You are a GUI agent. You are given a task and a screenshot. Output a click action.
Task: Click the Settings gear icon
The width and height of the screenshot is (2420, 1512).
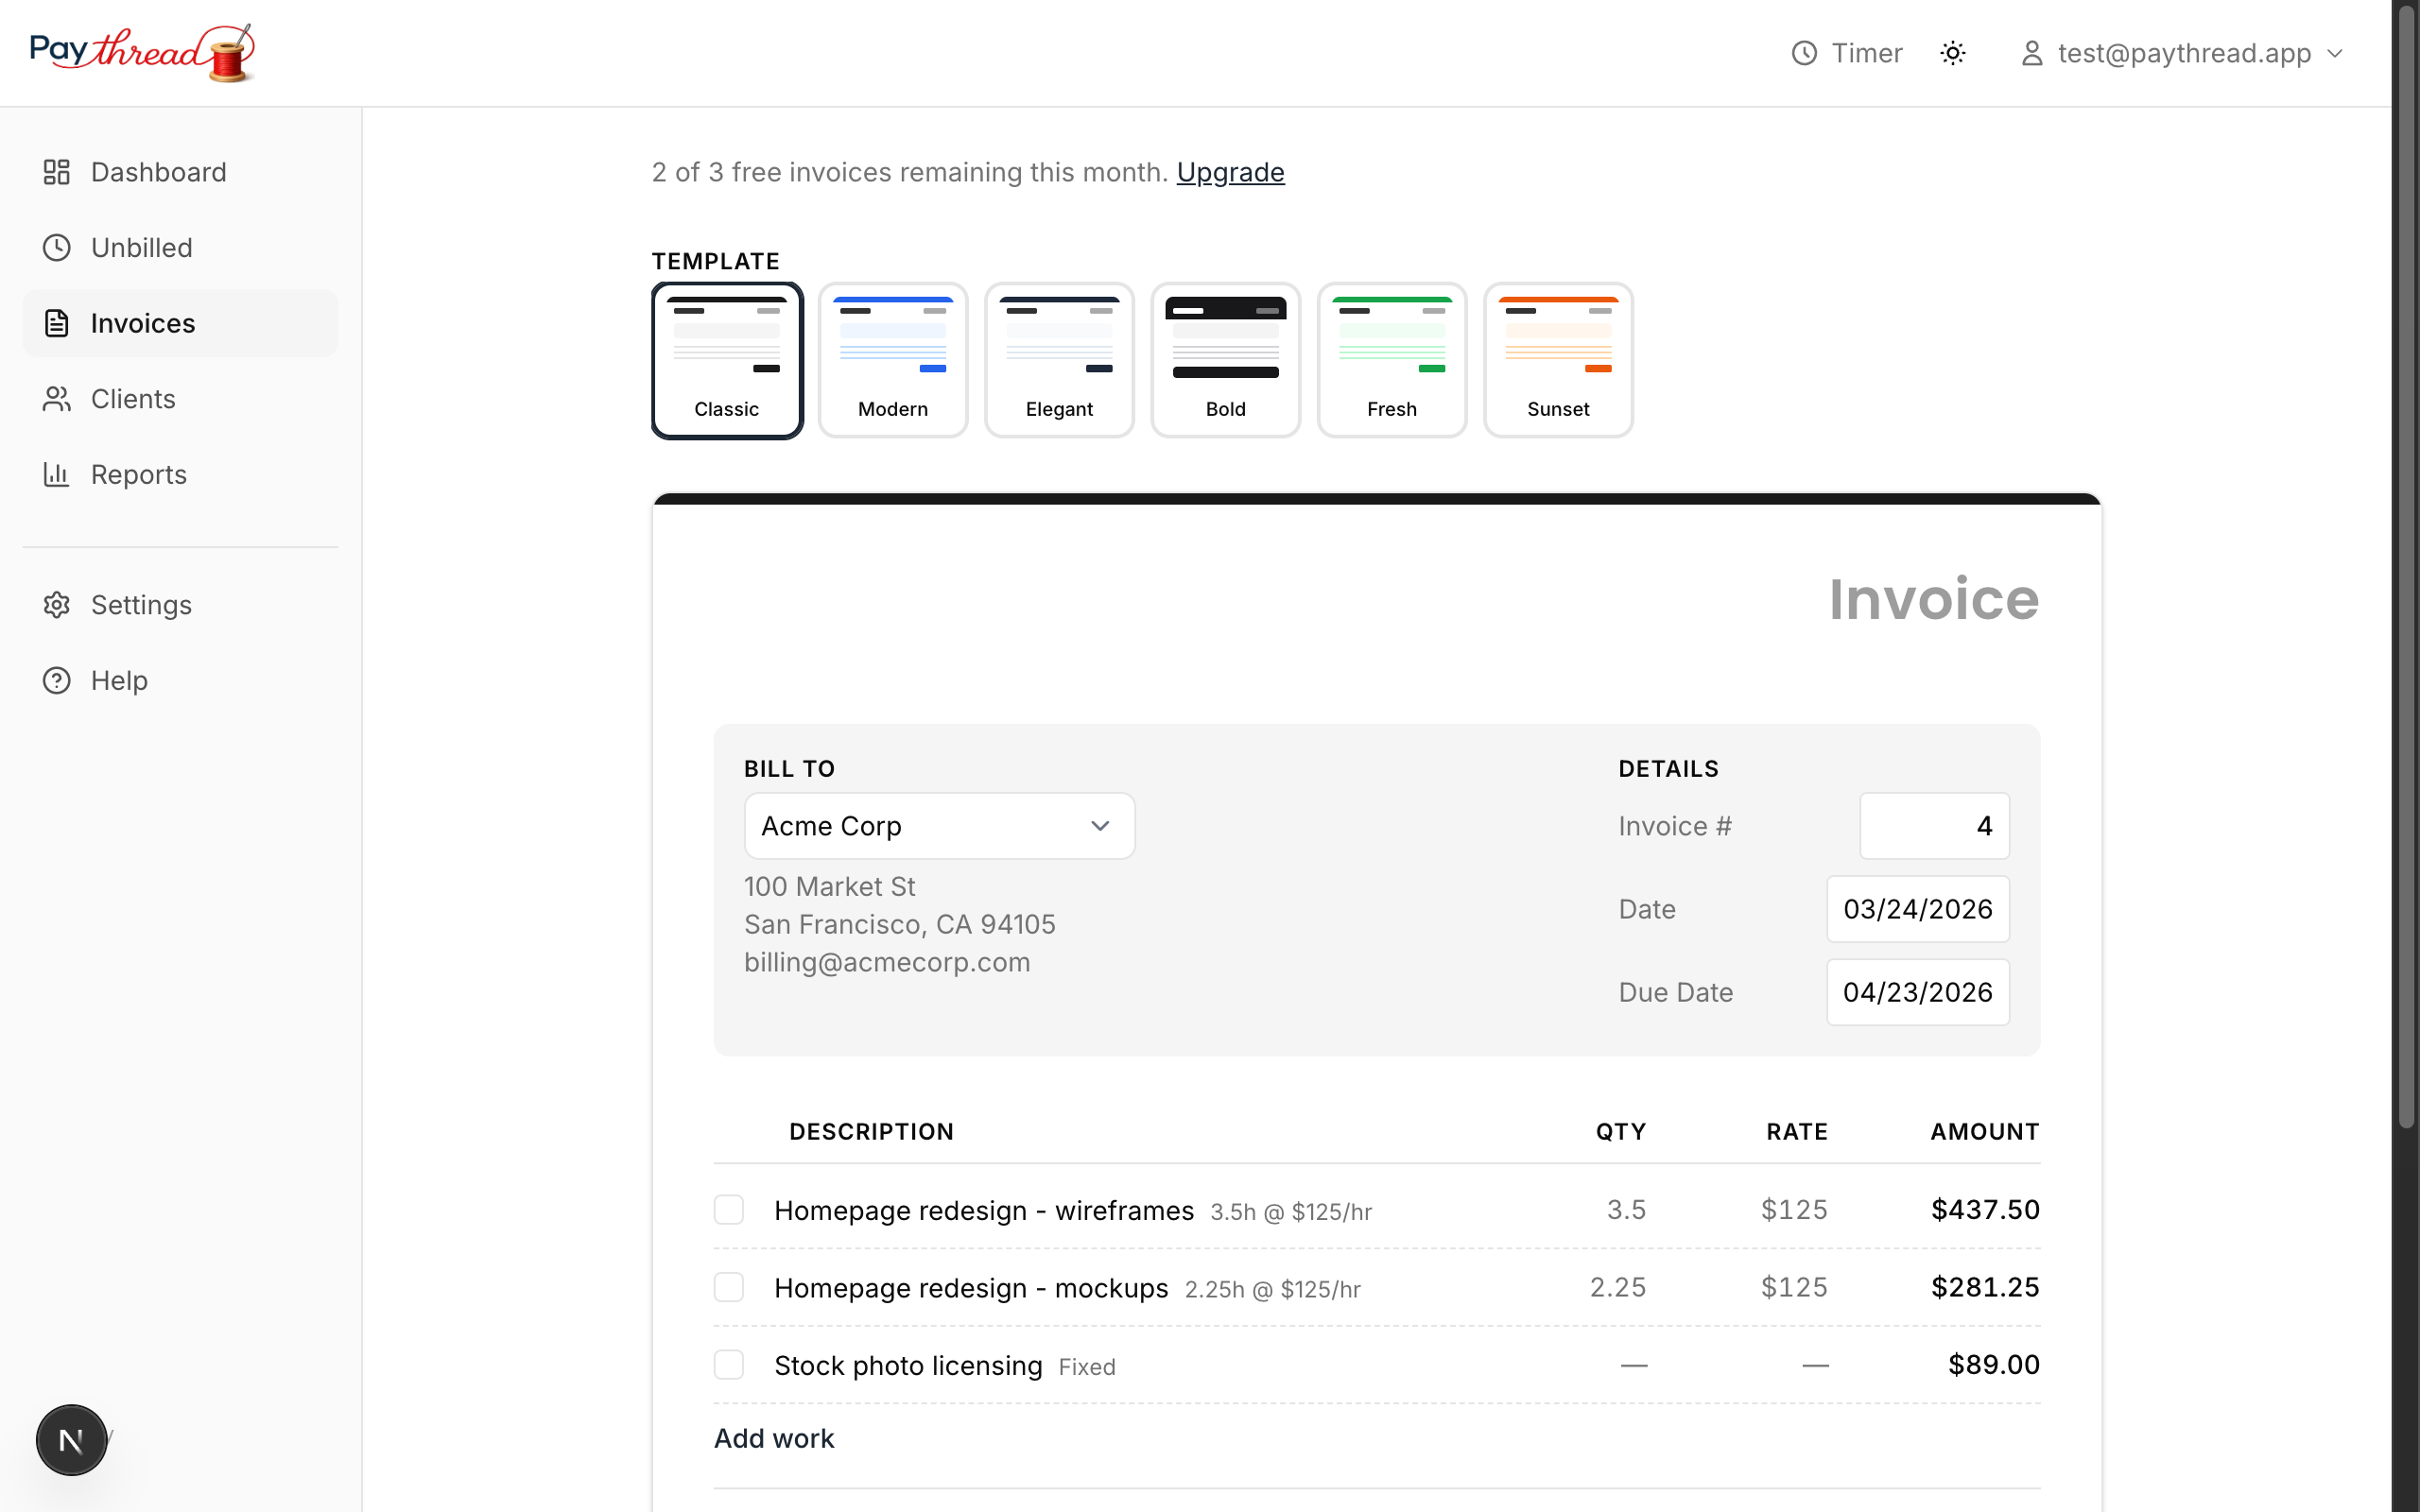click(x=56, y=604)
